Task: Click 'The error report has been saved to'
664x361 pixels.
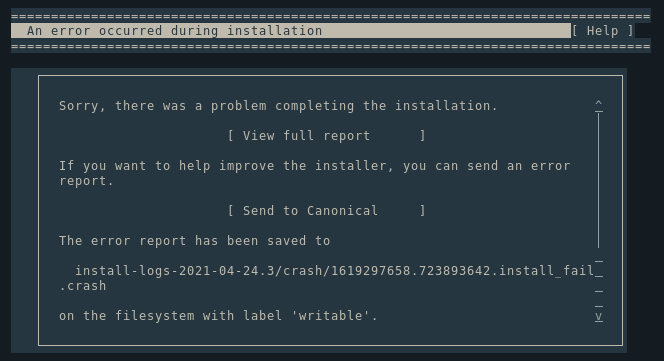Action: point(194,241)
